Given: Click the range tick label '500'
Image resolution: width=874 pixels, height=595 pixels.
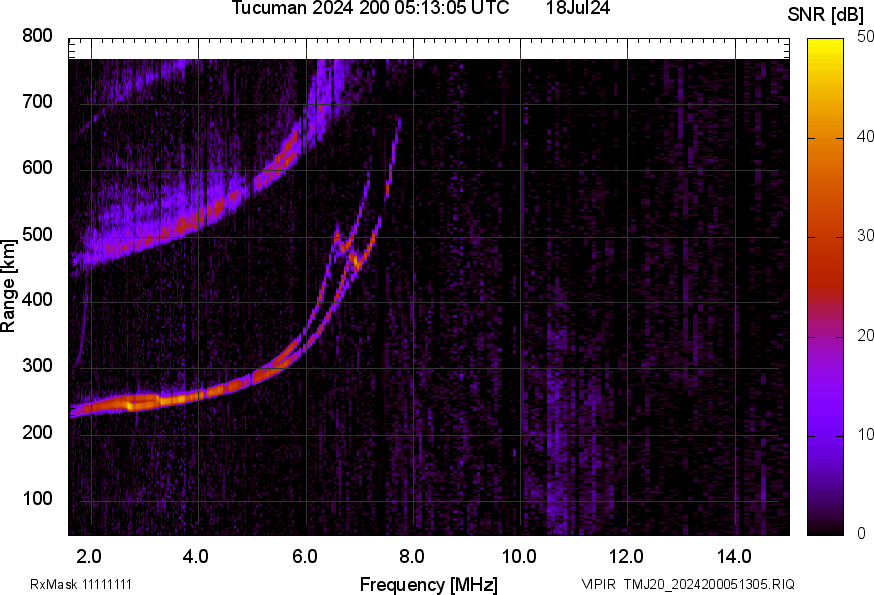Looking at the screenshot, I should coord(37,234).
